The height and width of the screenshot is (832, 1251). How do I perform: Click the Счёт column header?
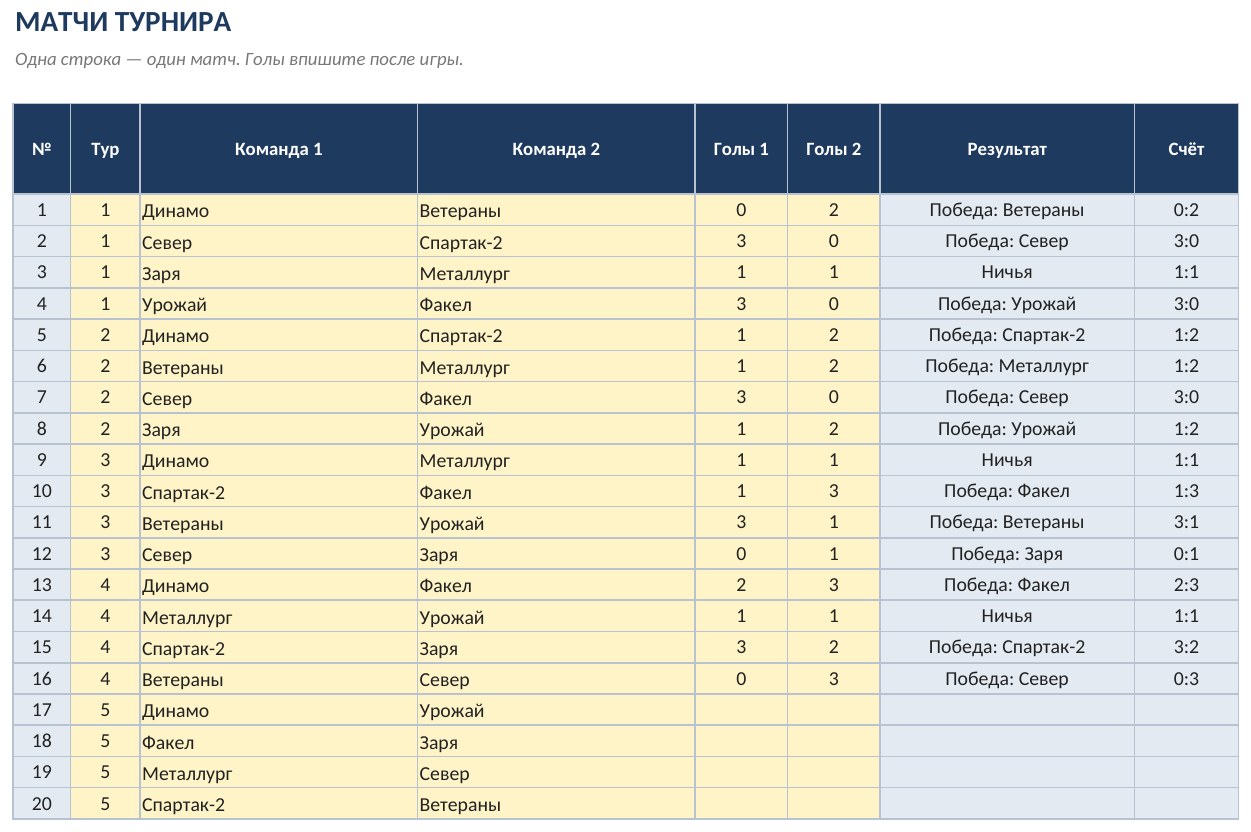[x=1186, y=149]
